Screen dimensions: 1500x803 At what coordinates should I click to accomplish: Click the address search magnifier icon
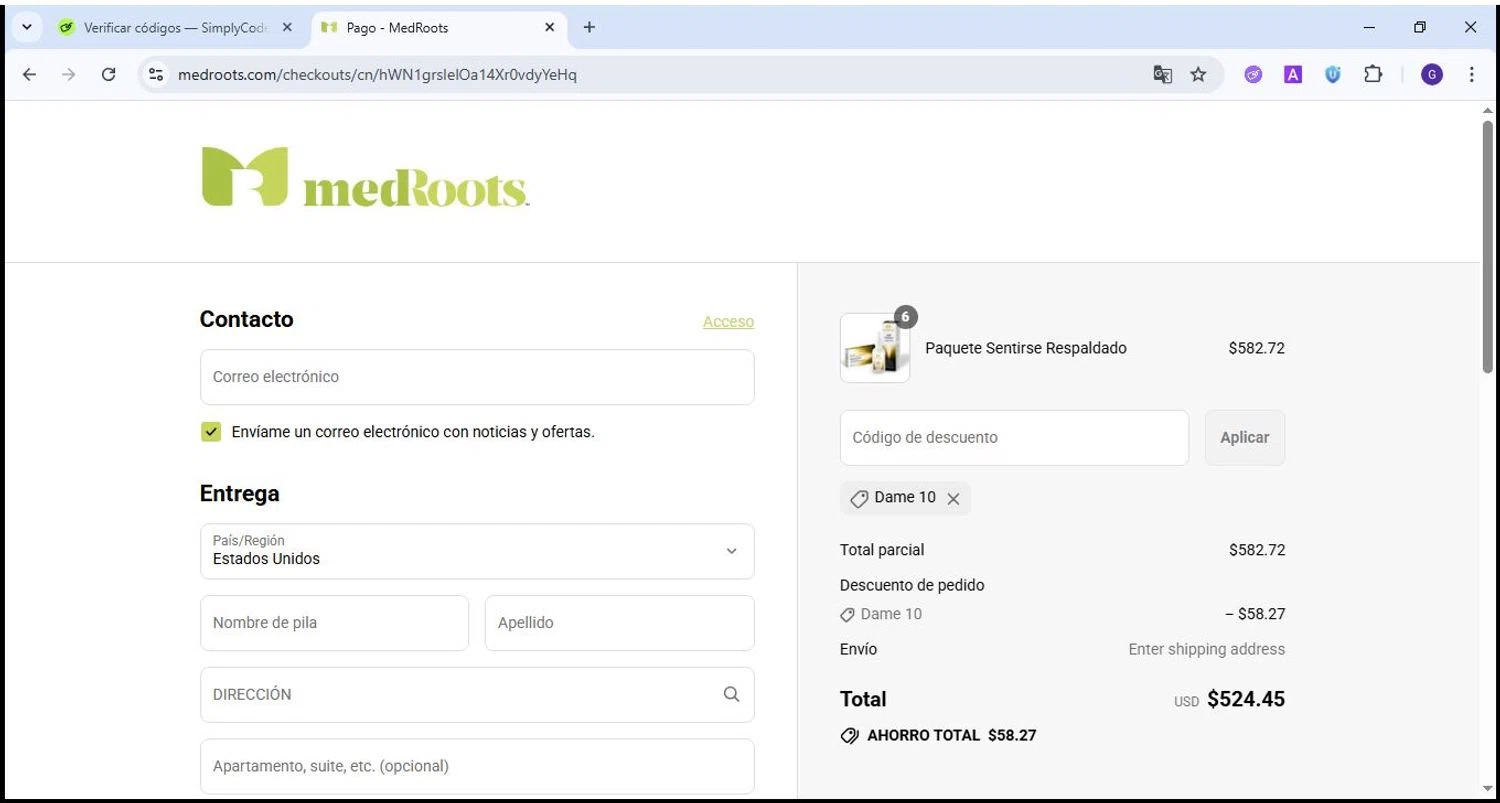point(731,694)
